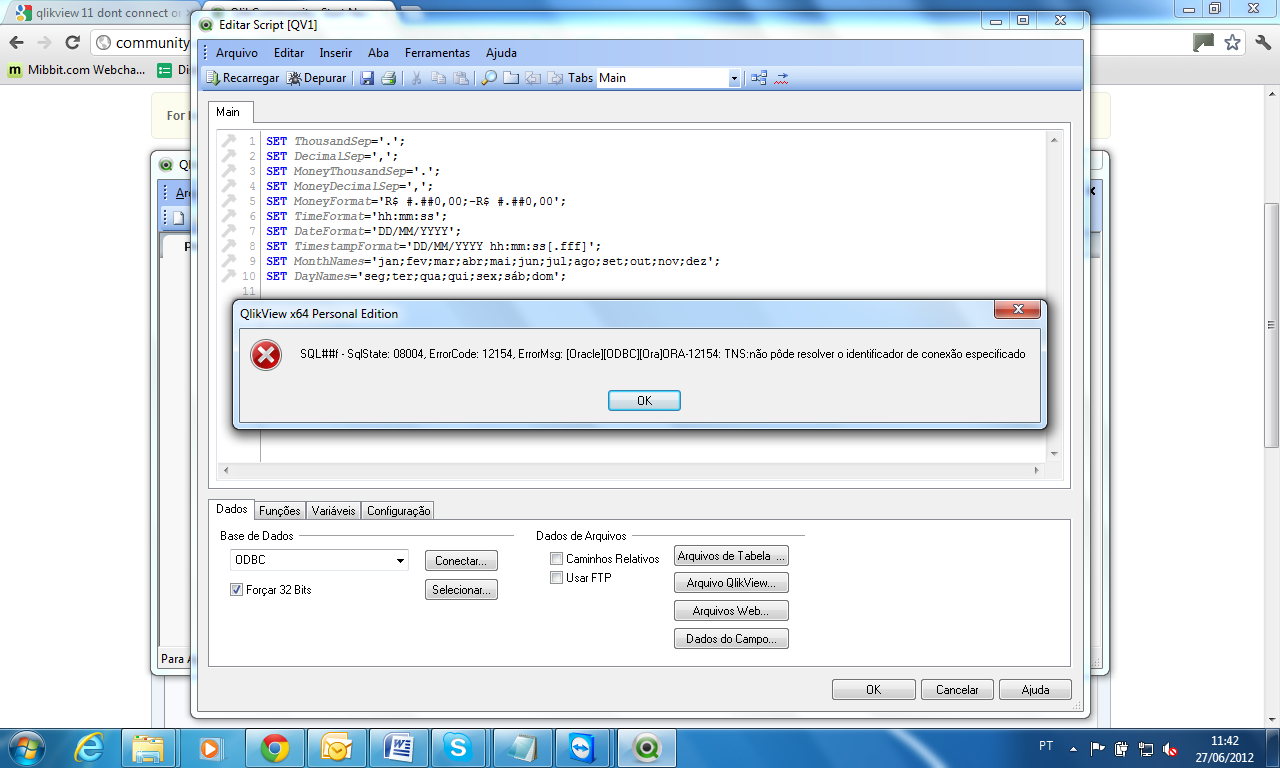Open the Inserir menu
The height and width of the screenshot is (768, 1280).
point(336,53)
